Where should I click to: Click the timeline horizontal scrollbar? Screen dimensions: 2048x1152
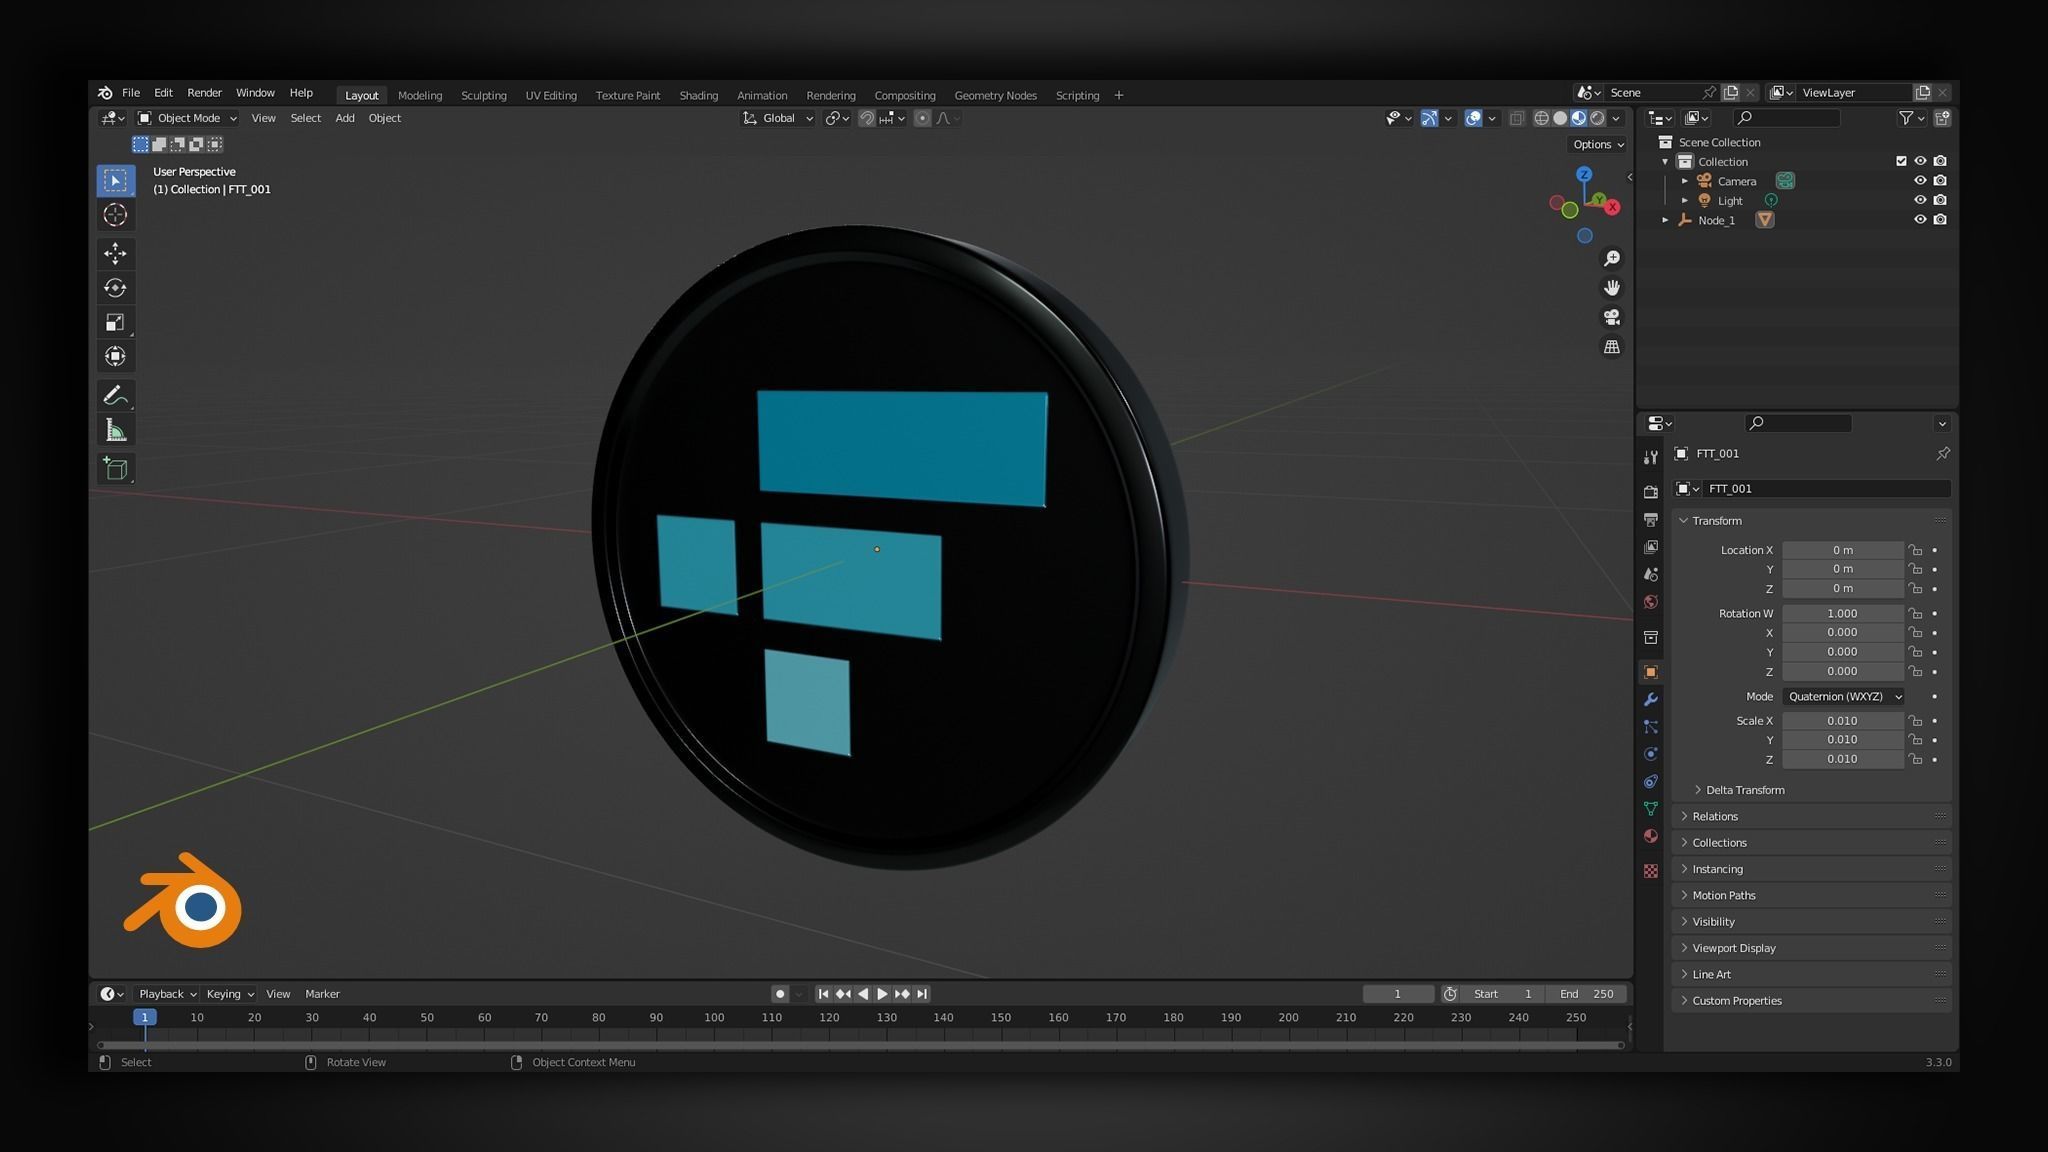(x=860, y=1045)
